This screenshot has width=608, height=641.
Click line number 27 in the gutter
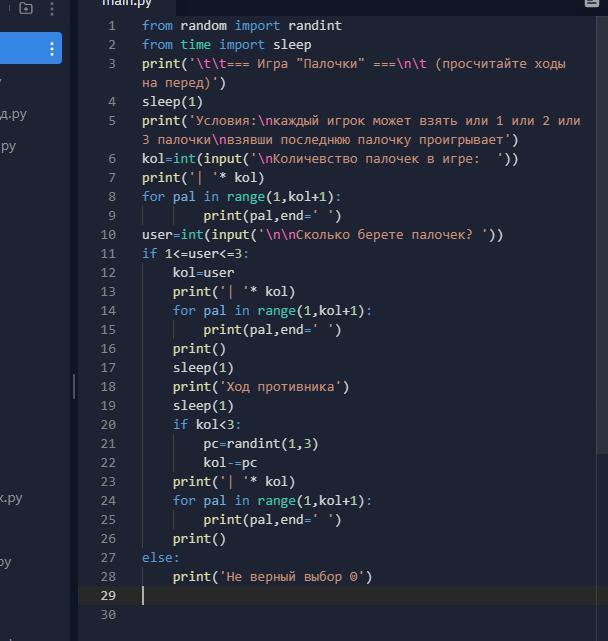click(x=108, y=558)
